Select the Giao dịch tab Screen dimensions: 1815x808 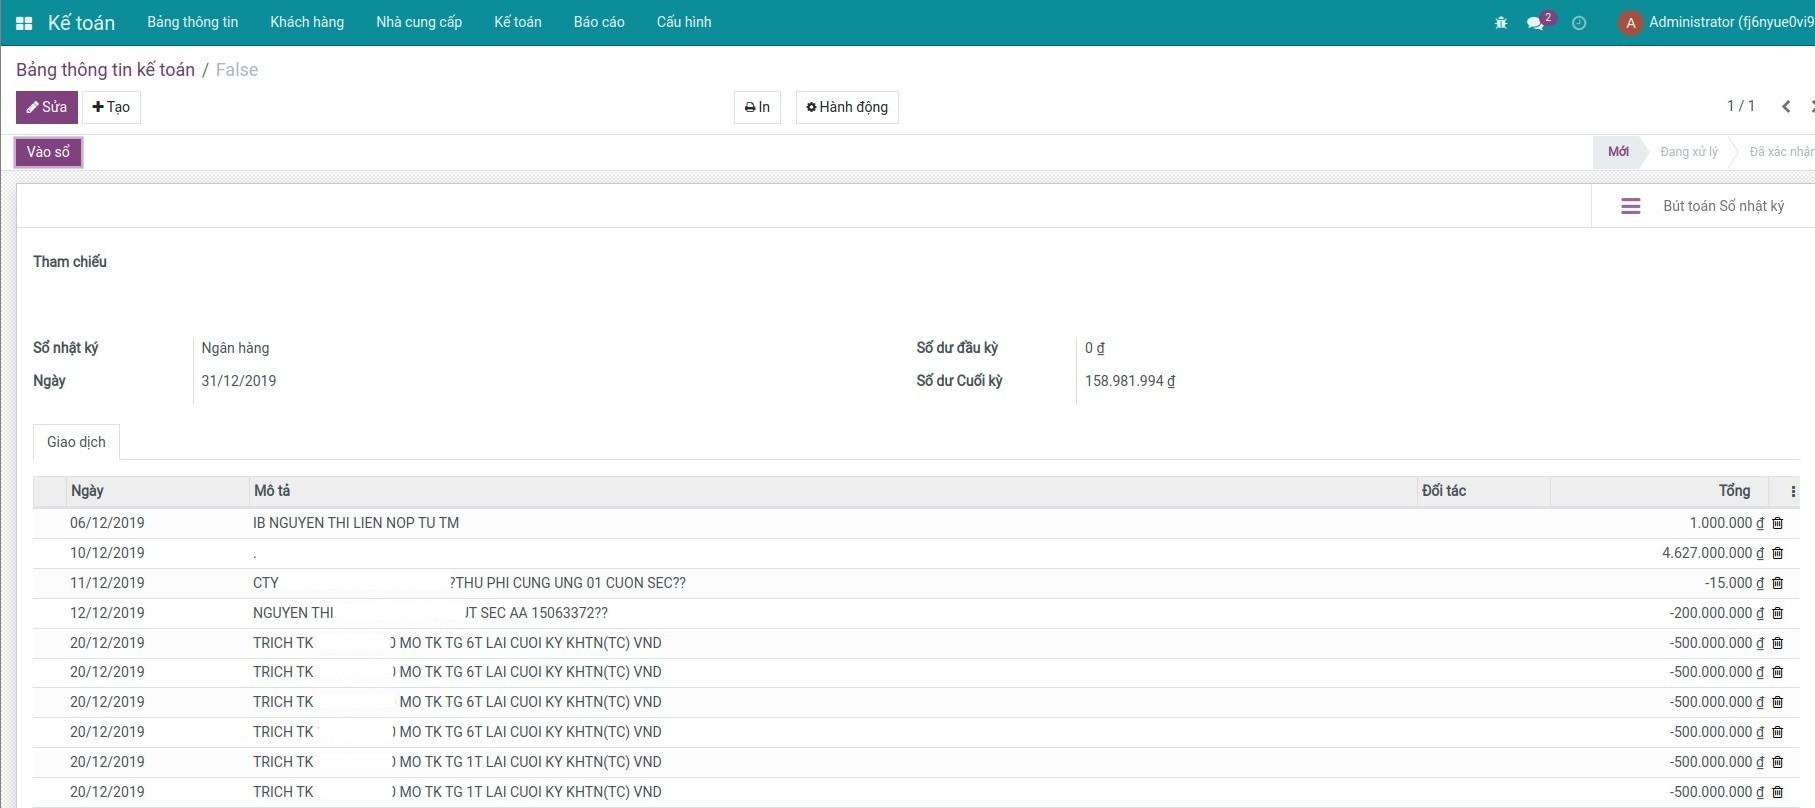pyautogui.click(x=76, y=442)
